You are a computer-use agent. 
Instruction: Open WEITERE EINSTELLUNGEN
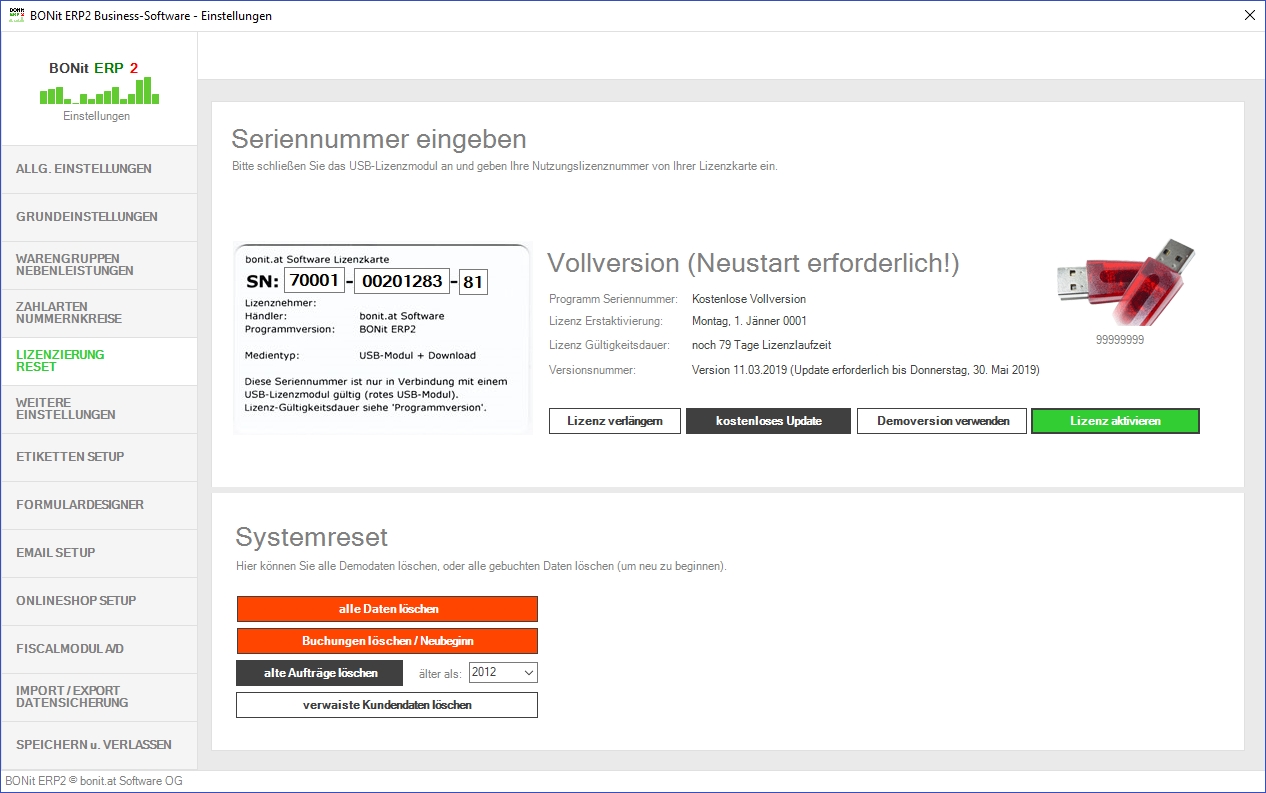(x=99, y=409)
